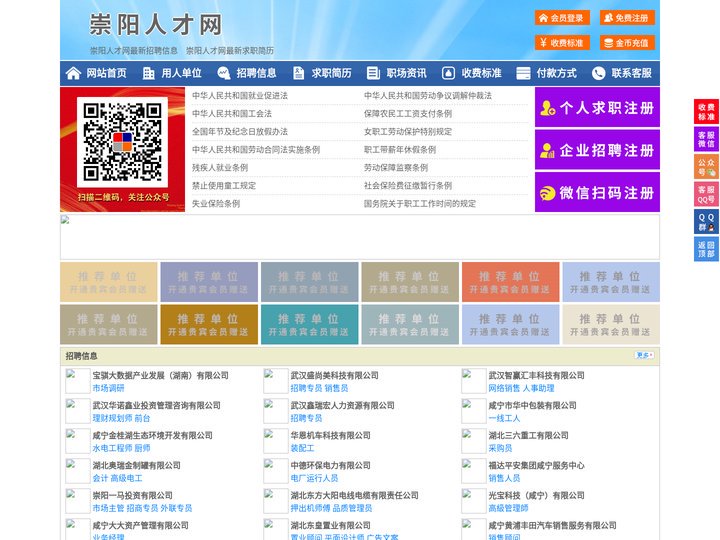Click the orange 推荐单位 tile in the top row
The image size is (720, 540).
click(510, 282)
